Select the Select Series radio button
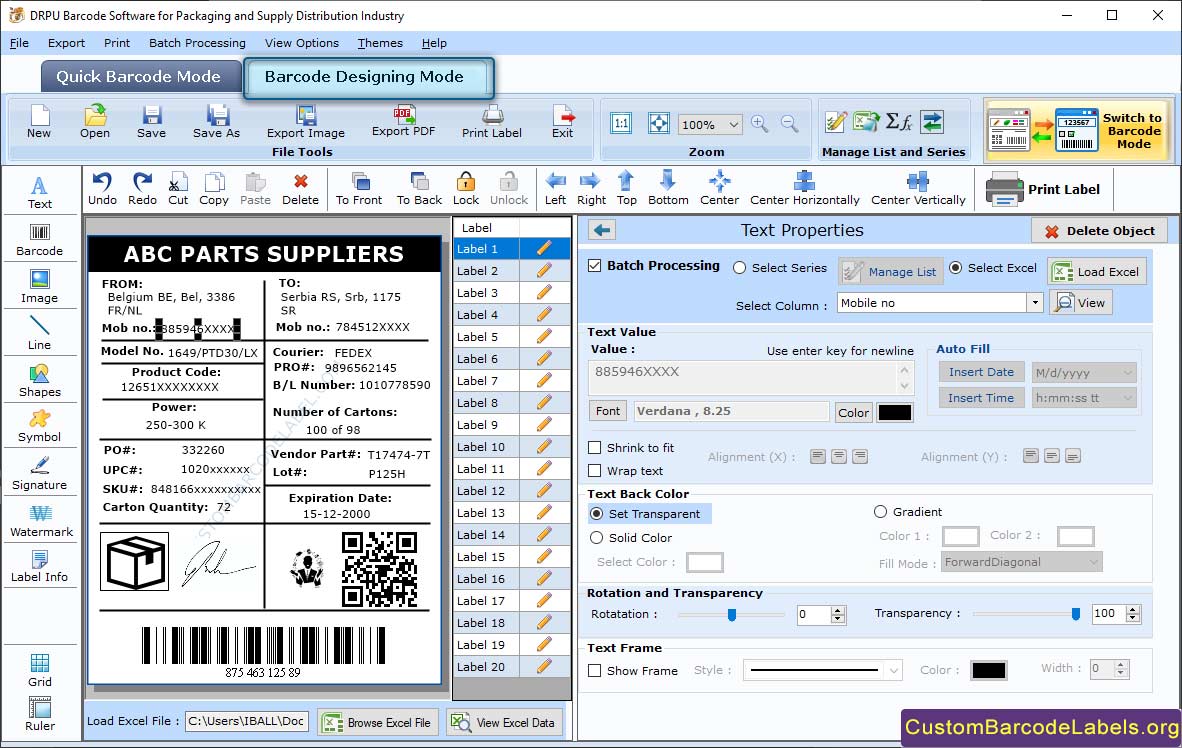The image size is (1182, 748). click(740, 268)
